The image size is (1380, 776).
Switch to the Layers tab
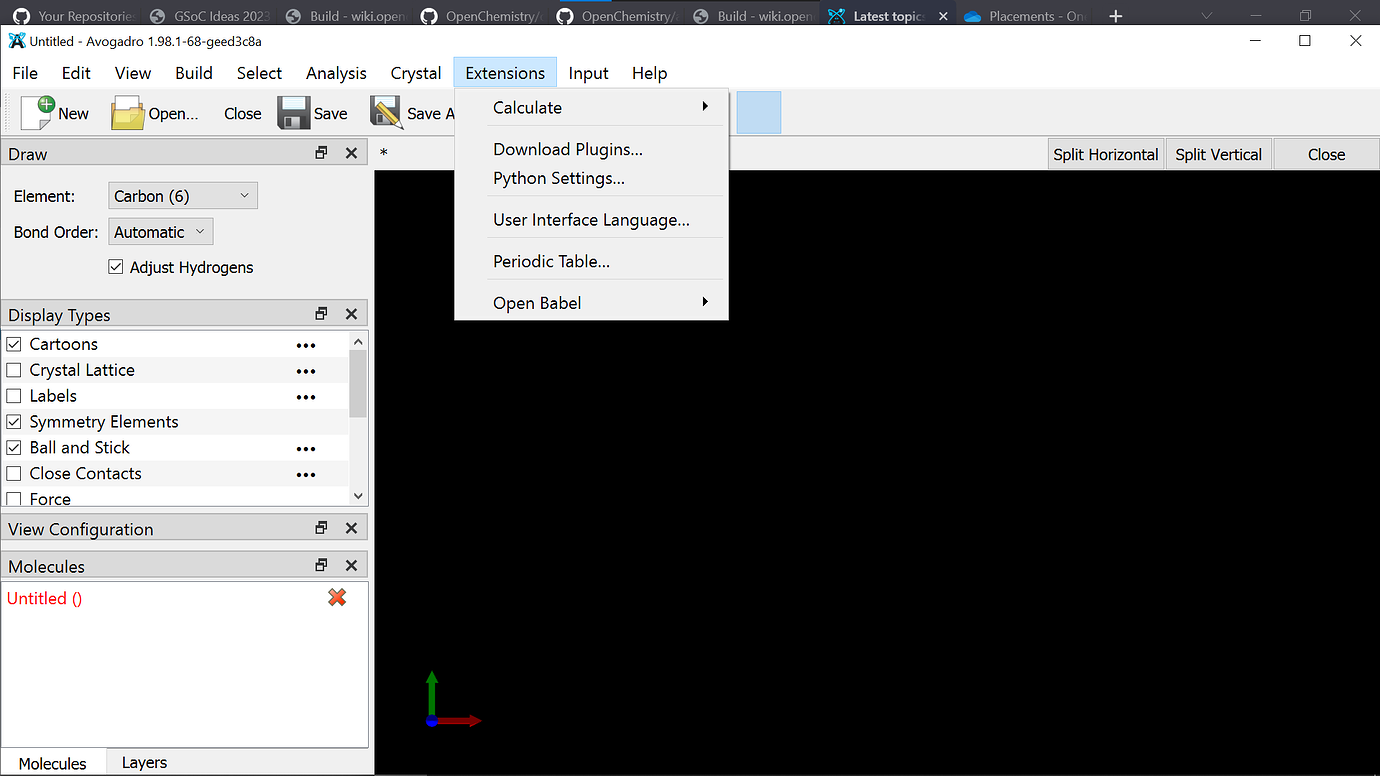[143, 762]
